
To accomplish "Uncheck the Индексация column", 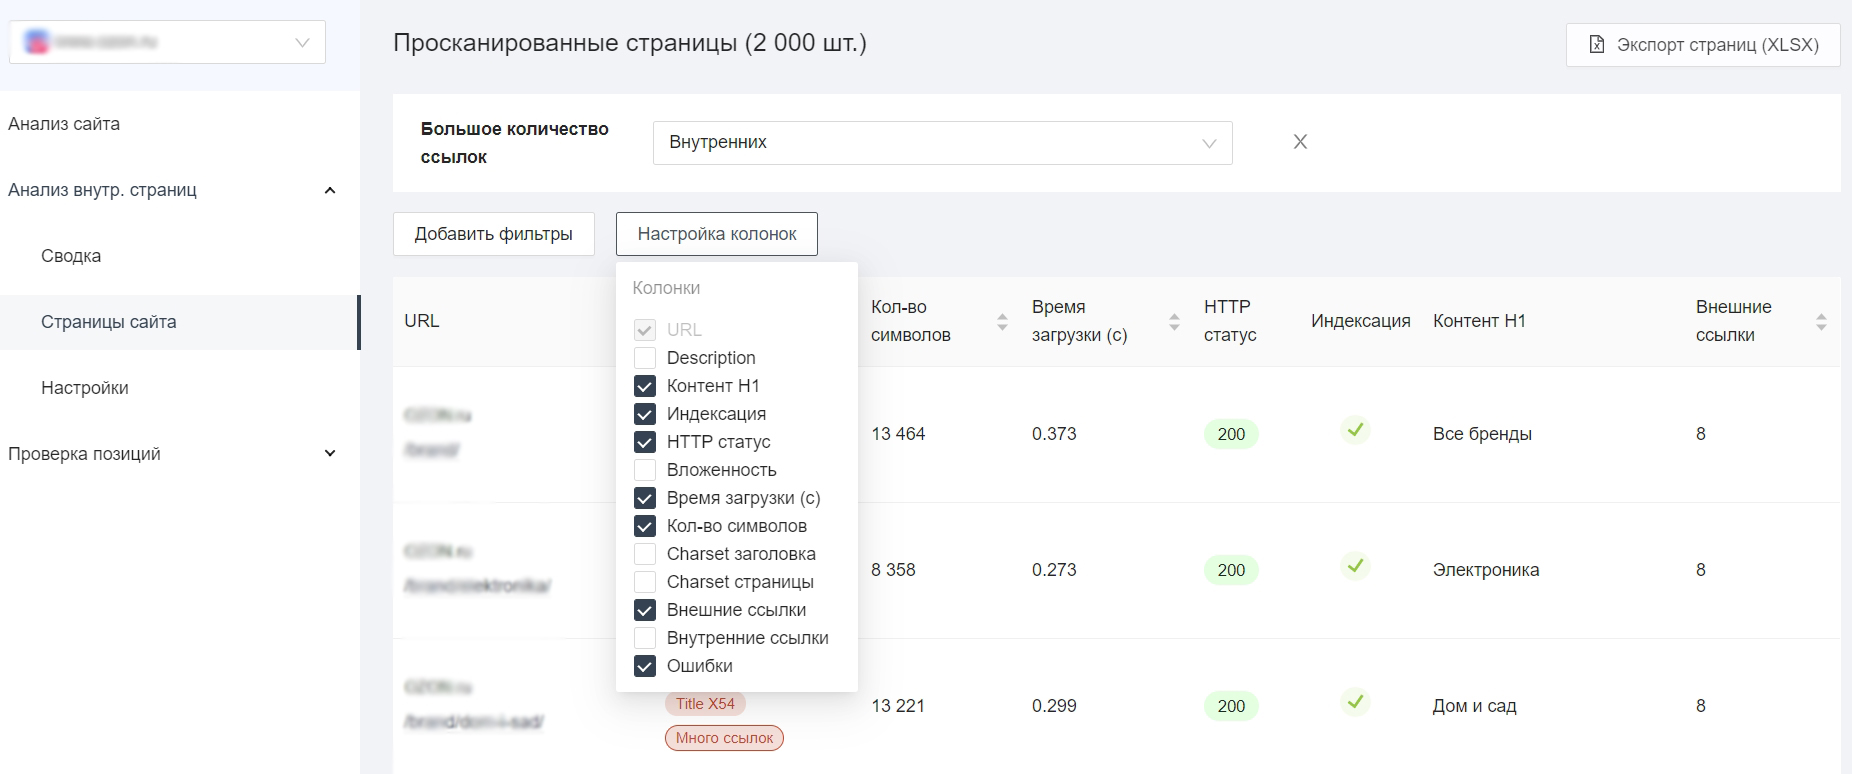I will [645, 414].
